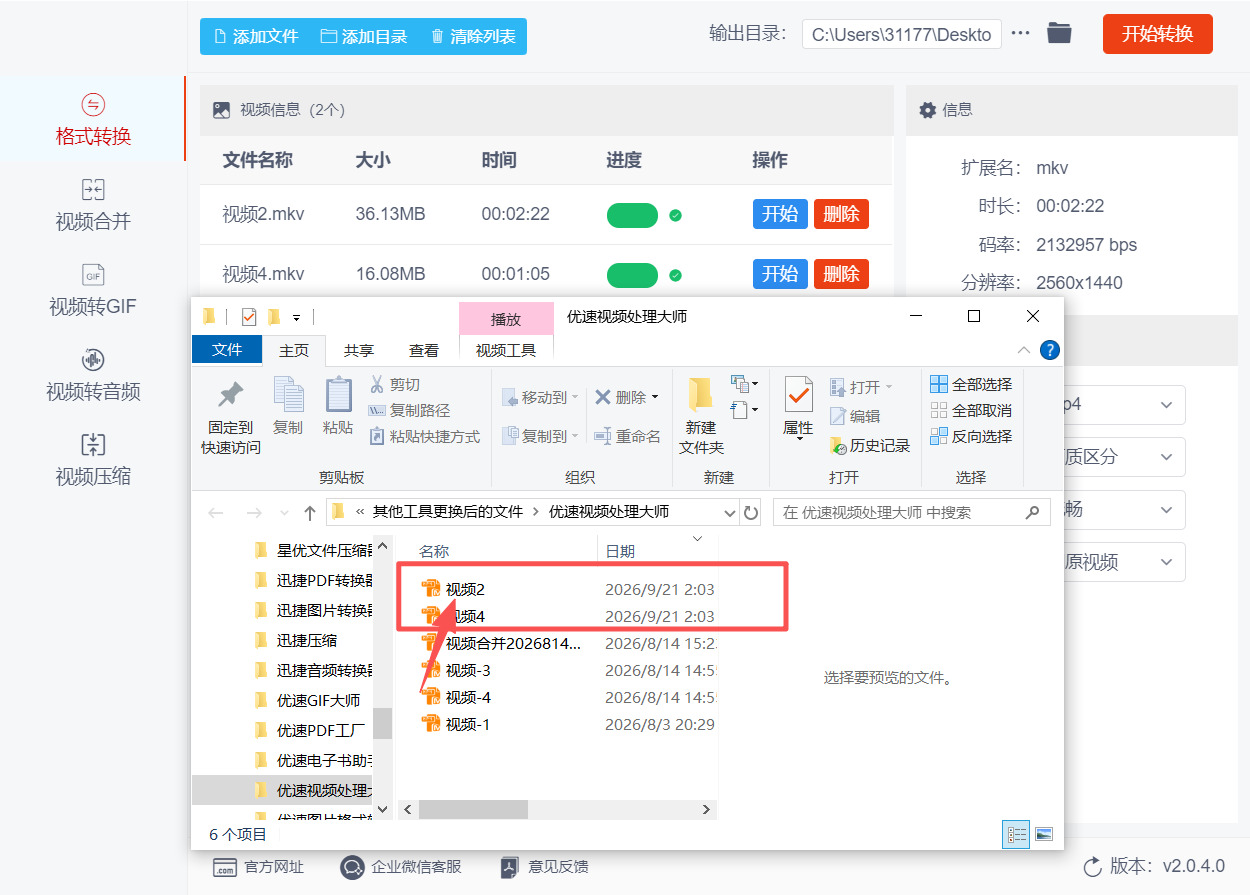Open the 视频转GIF sidebar tool
The width and height of the screenshot is (1250, 895).
point(93,290)
